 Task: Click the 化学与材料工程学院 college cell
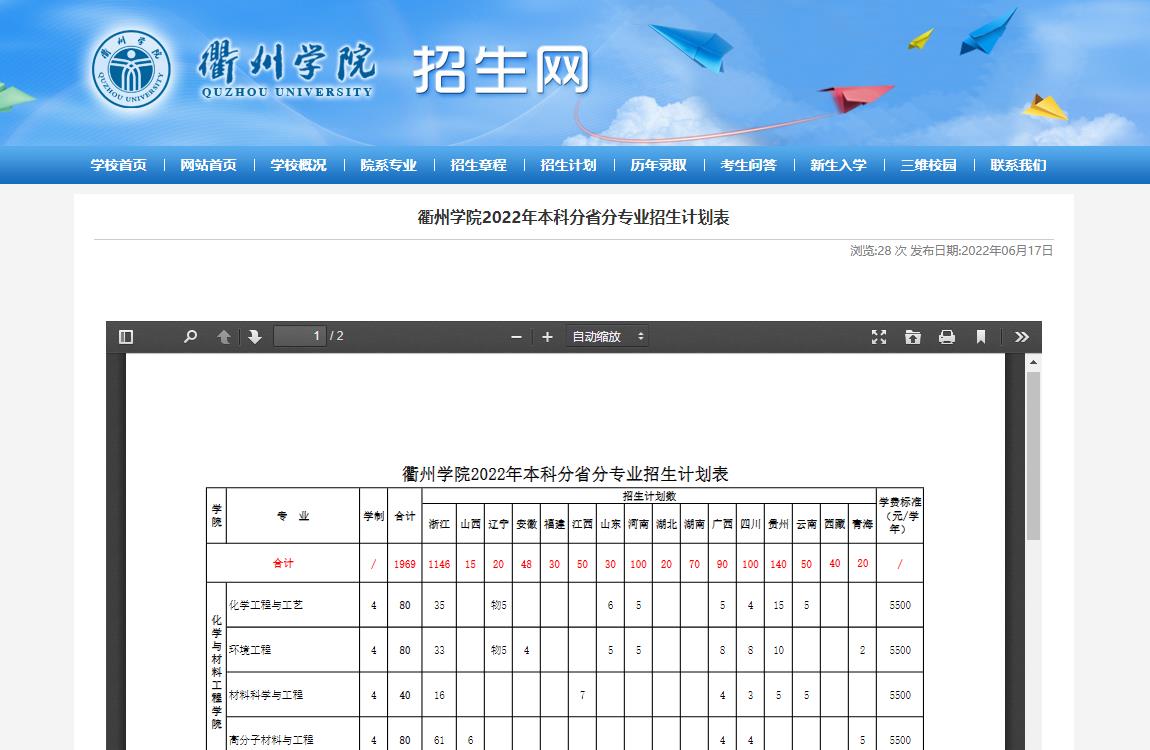(x=216, y=667)
